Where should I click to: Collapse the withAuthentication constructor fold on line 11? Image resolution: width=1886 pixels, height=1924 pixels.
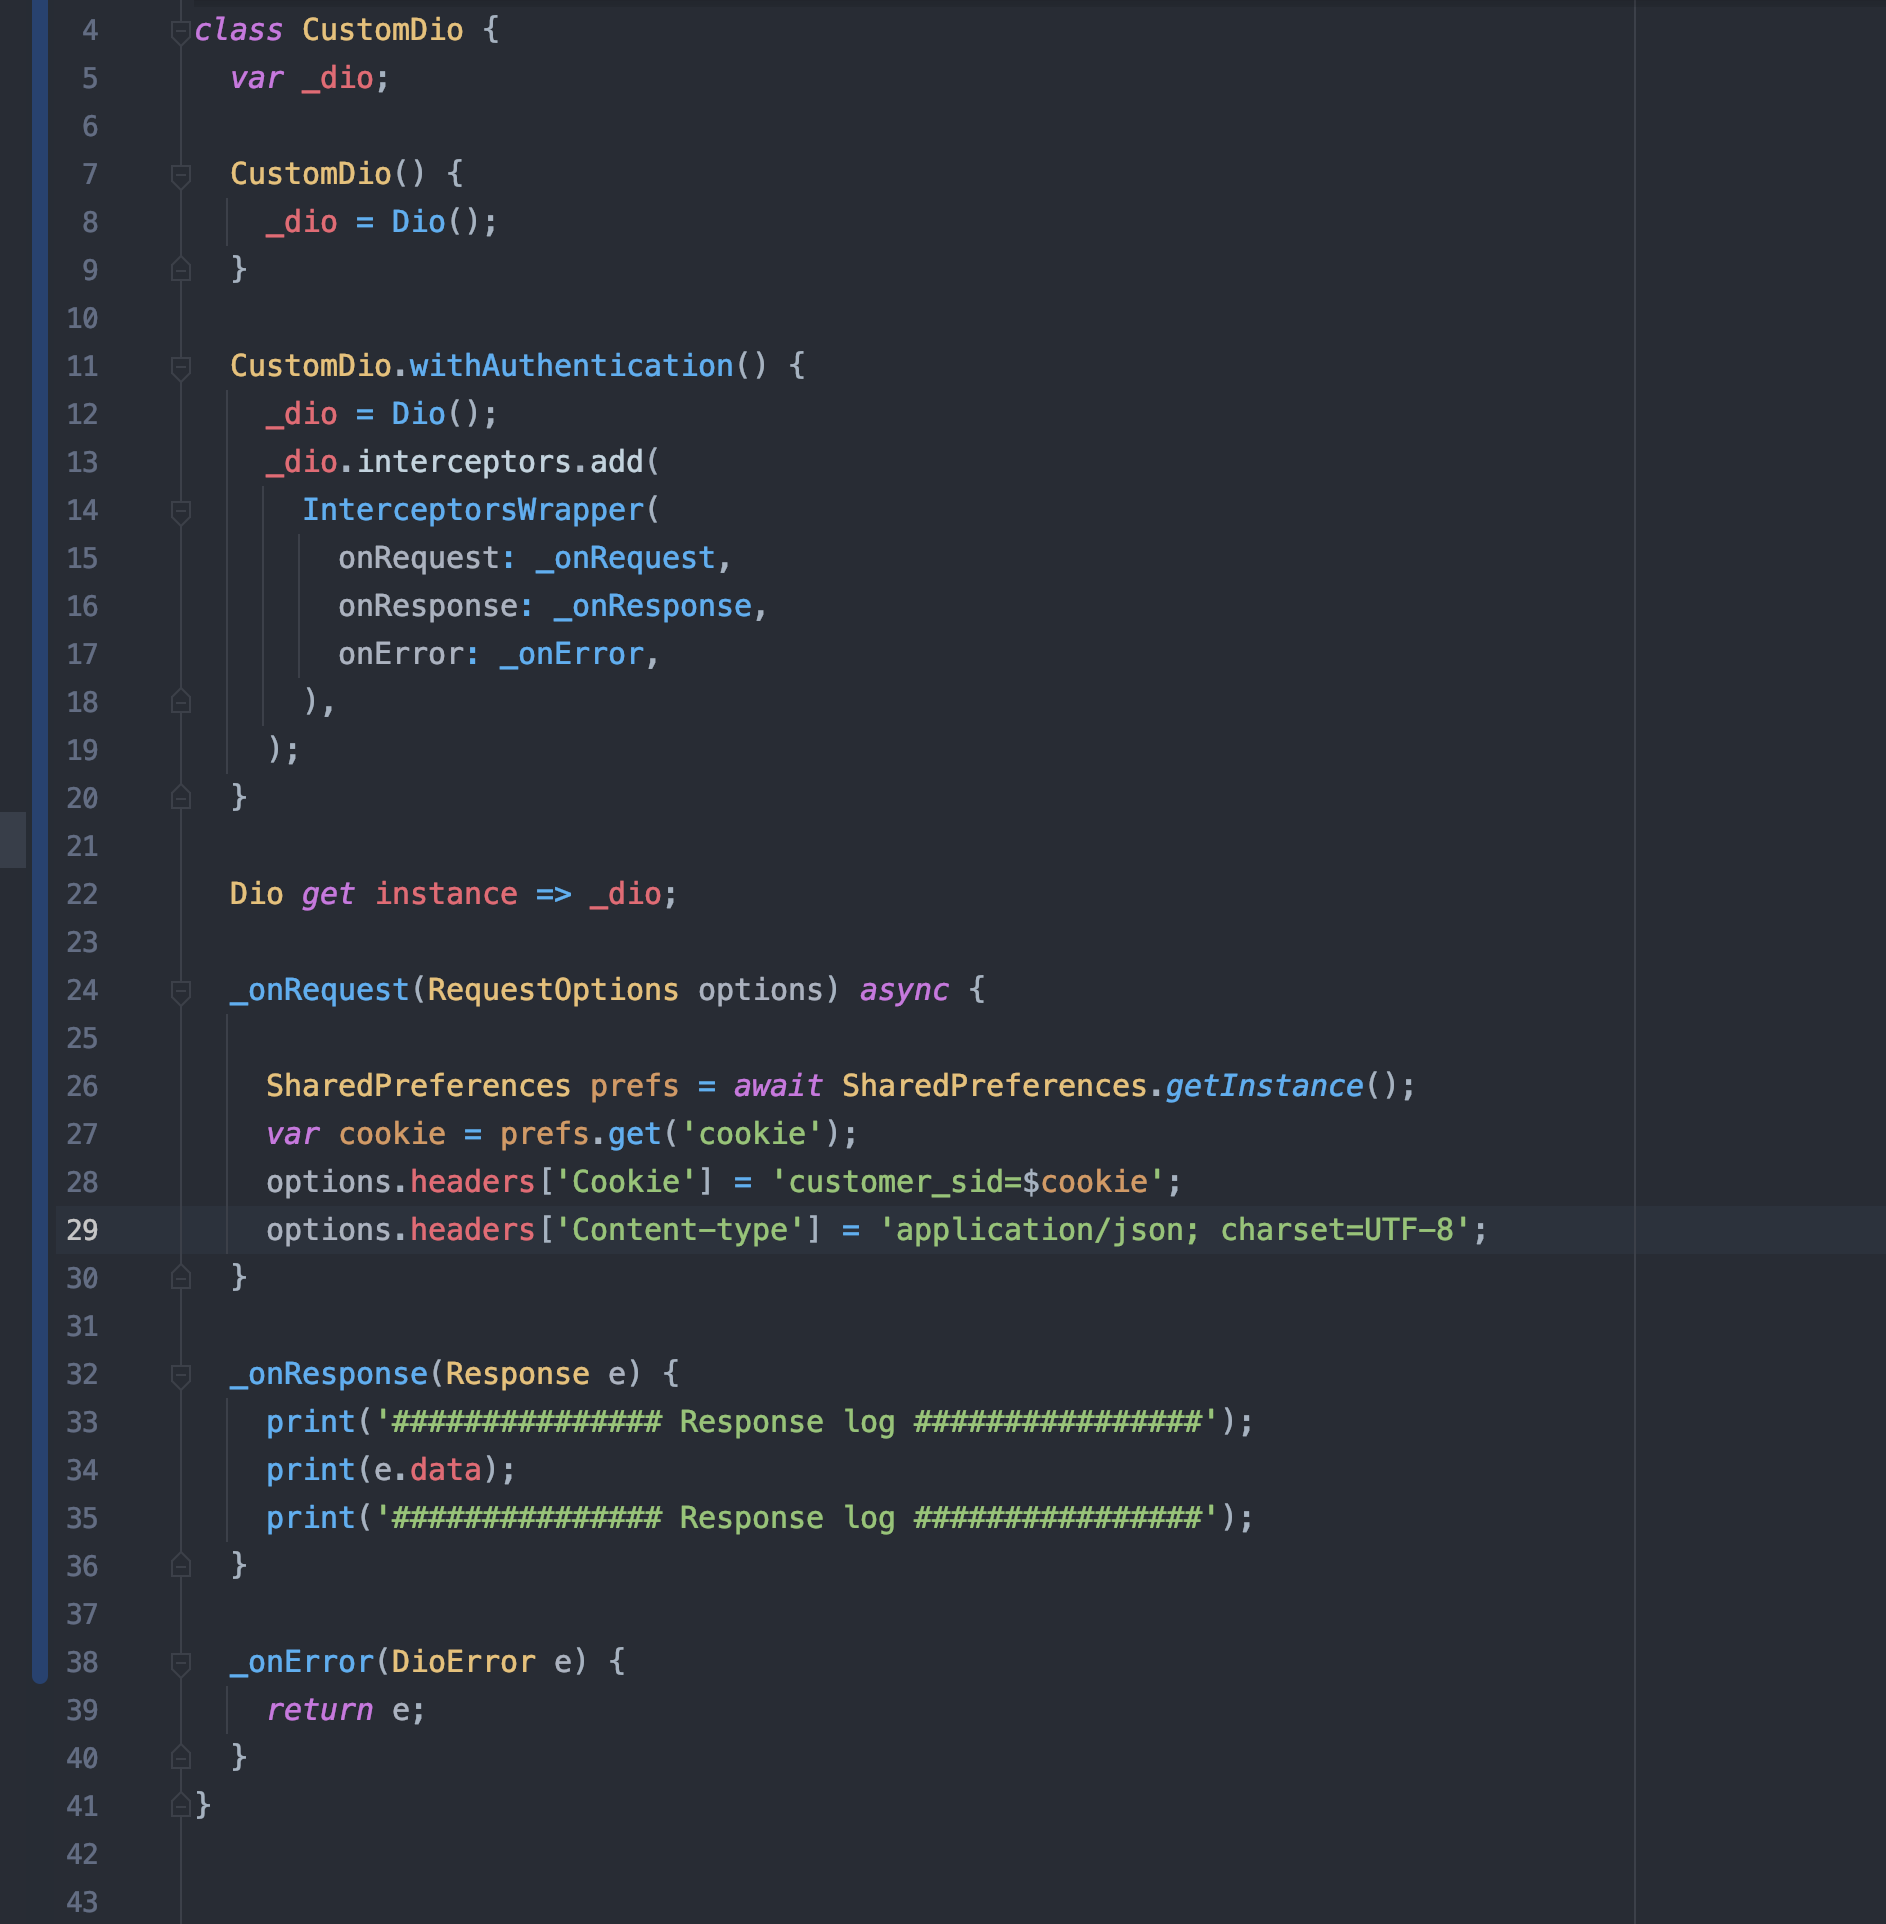click(x=181, y=368)
